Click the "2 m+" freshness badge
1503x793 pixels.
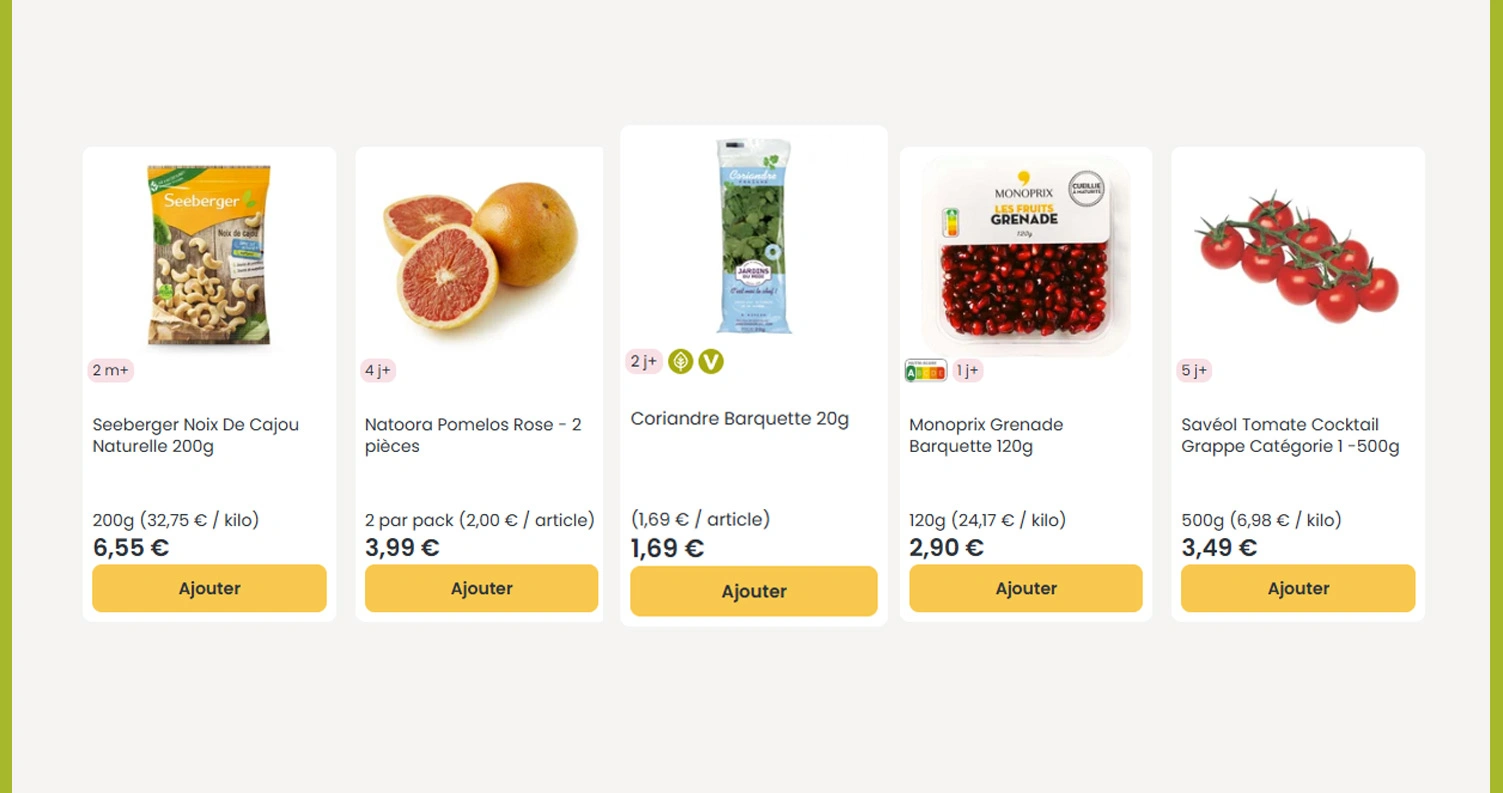coord(110,371)
